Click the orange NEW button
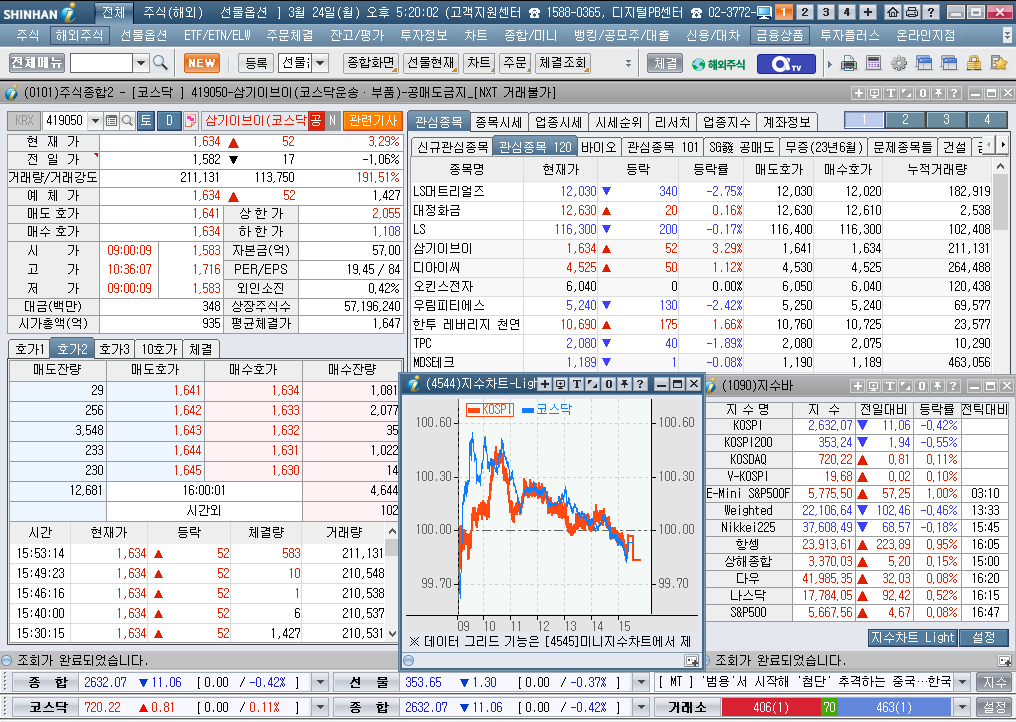Image resolution: width=1016 pixels, height=722 pixels. pyautogui.click(x=202, y=64)
